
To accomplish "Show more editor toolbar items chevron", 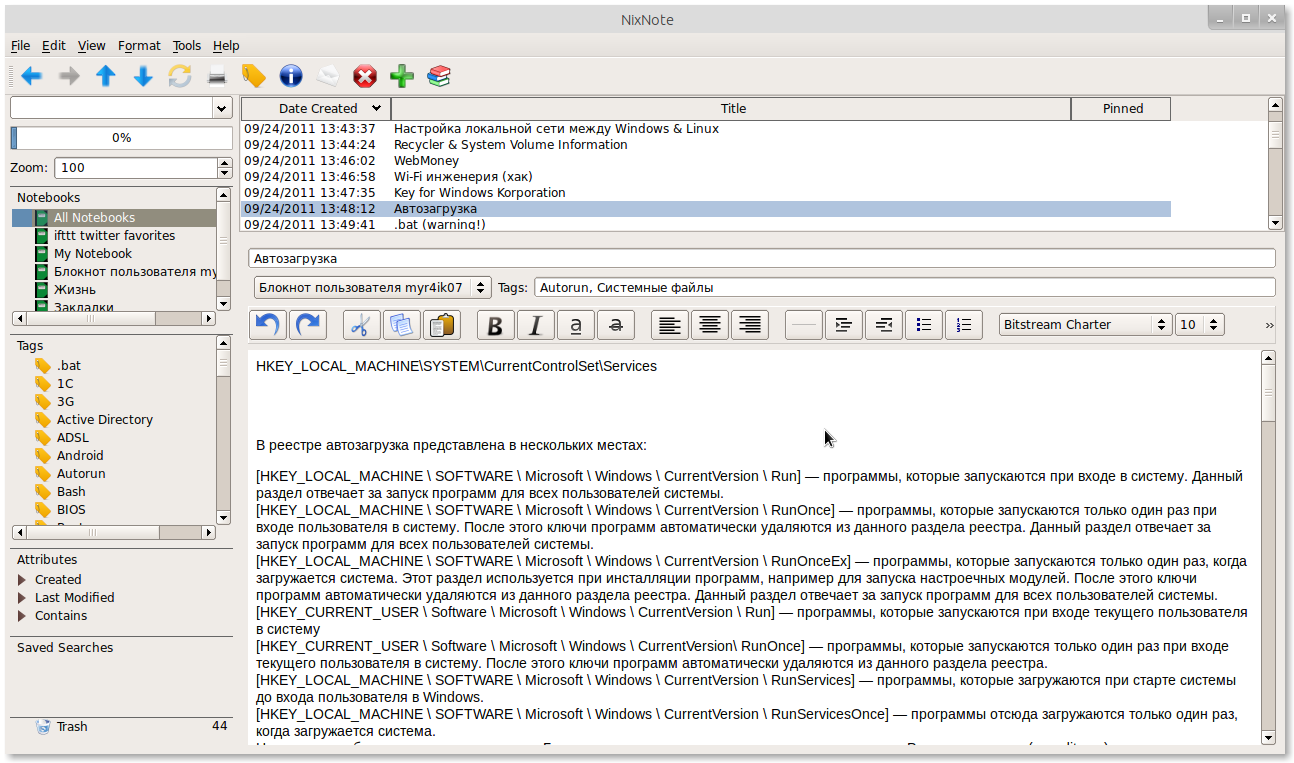I will click(1270, 325).
